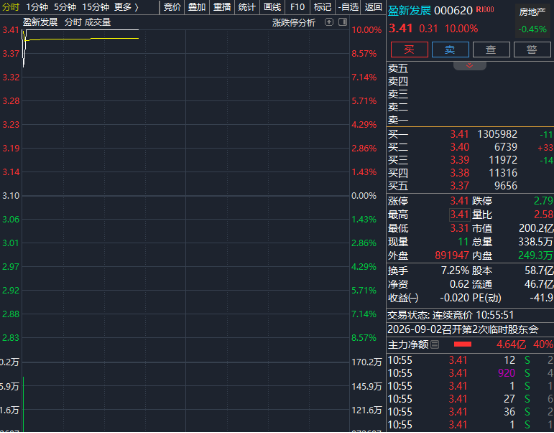Toggle the 叠加 overlay option

[x=197, y=7]
